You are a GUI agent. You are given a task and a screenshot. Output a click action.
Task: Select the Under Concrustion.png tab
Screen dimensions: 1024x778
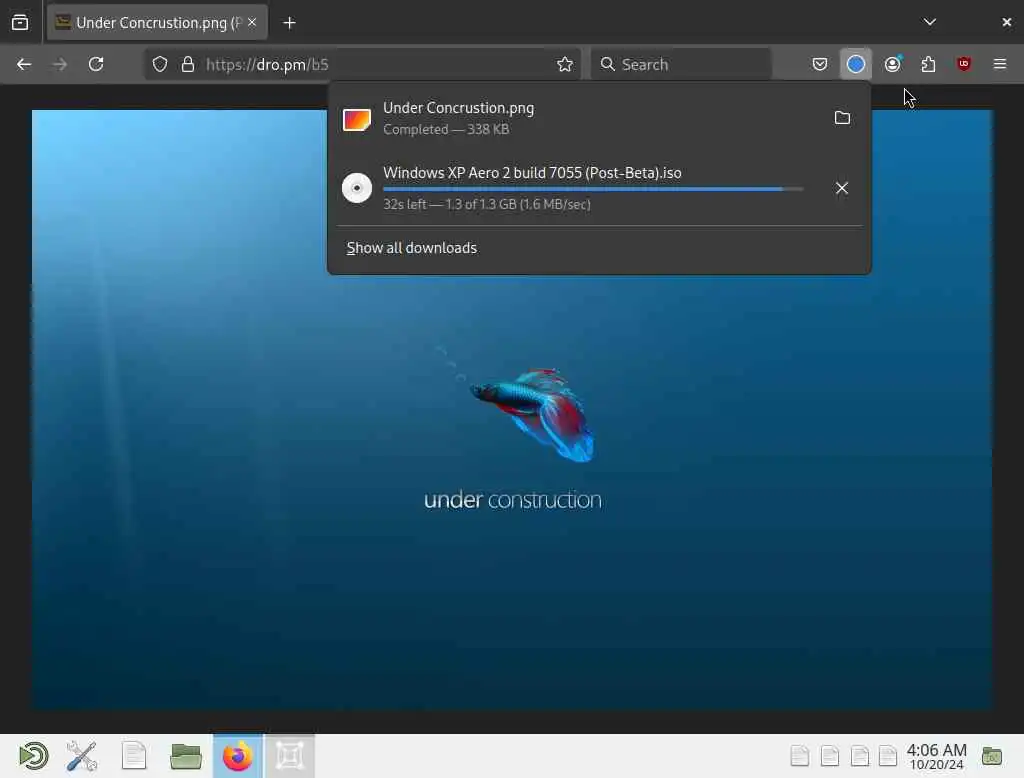click(x=157, y=22)
